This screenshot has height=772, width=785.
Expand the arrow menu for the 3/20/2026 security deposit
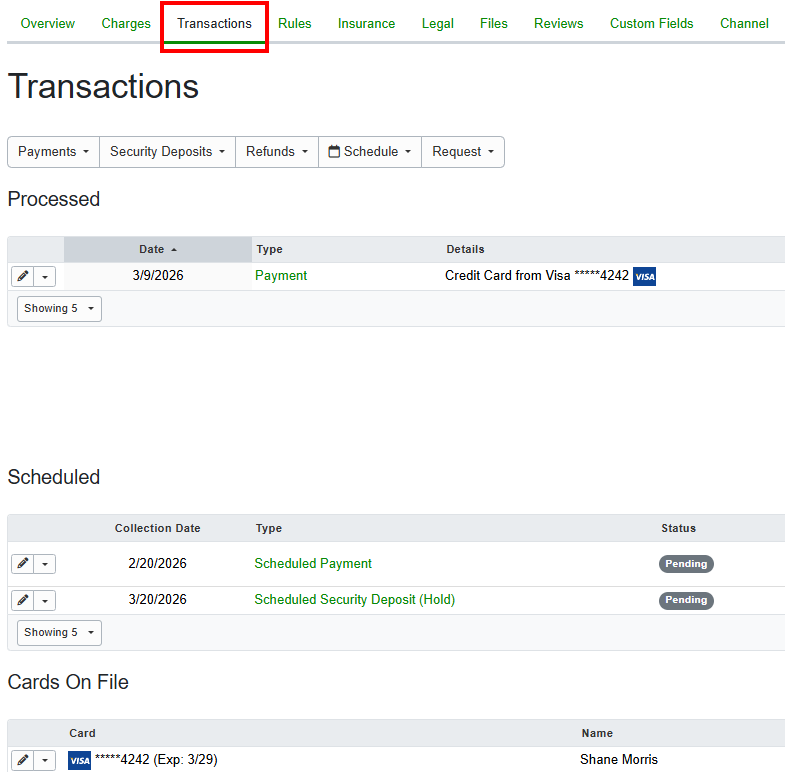coord(45,600)
